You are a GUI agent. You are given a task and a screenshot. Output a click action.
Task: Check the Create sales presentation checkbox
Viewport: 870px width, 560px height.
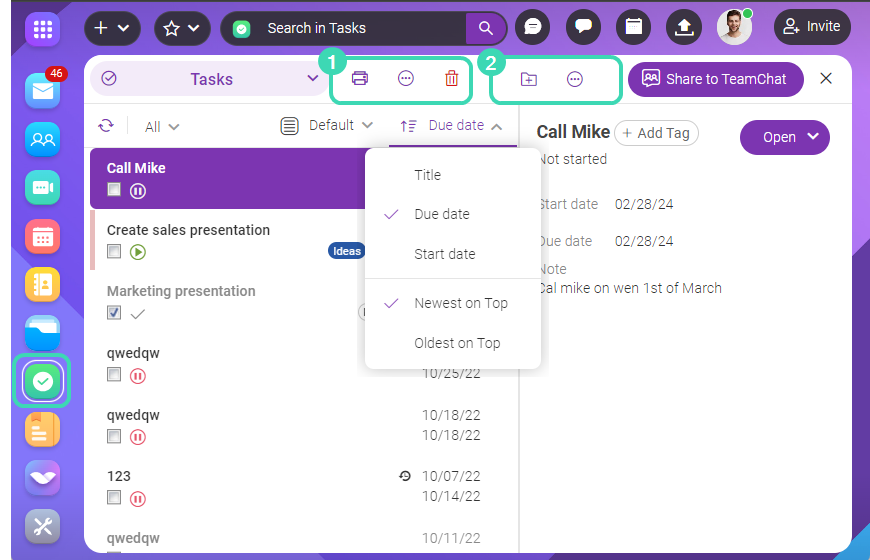tap(114, 251)
